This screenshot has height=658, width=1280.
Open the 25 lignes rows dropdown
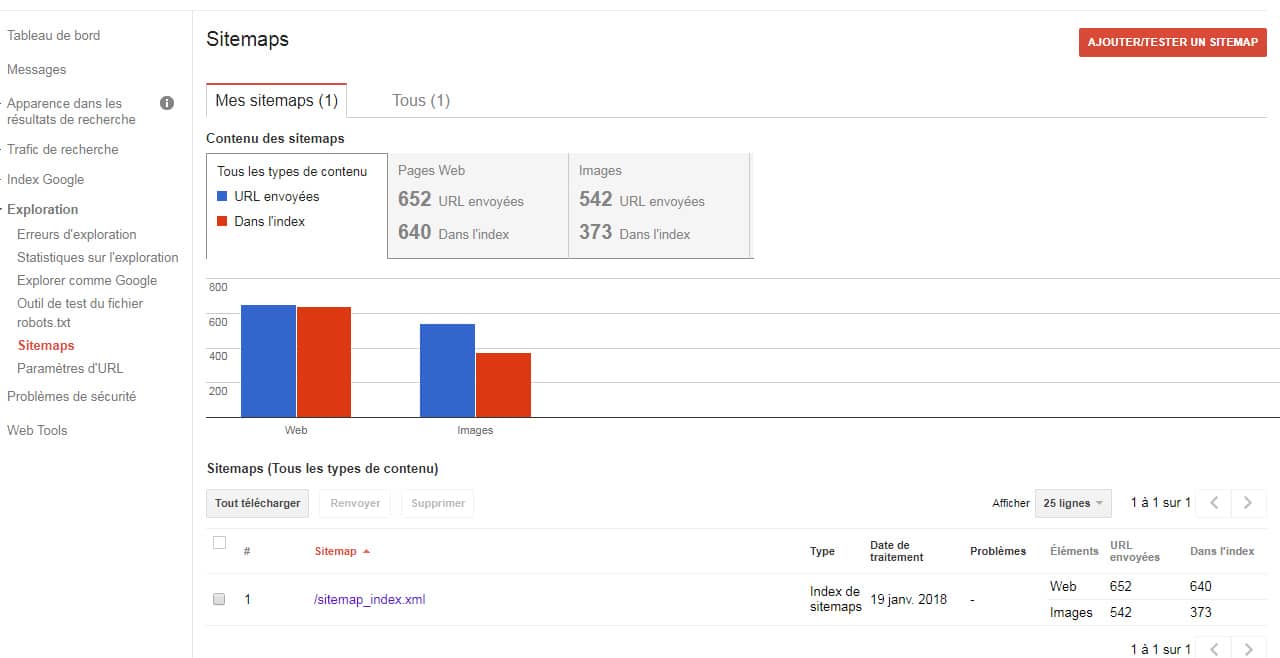1072,503
